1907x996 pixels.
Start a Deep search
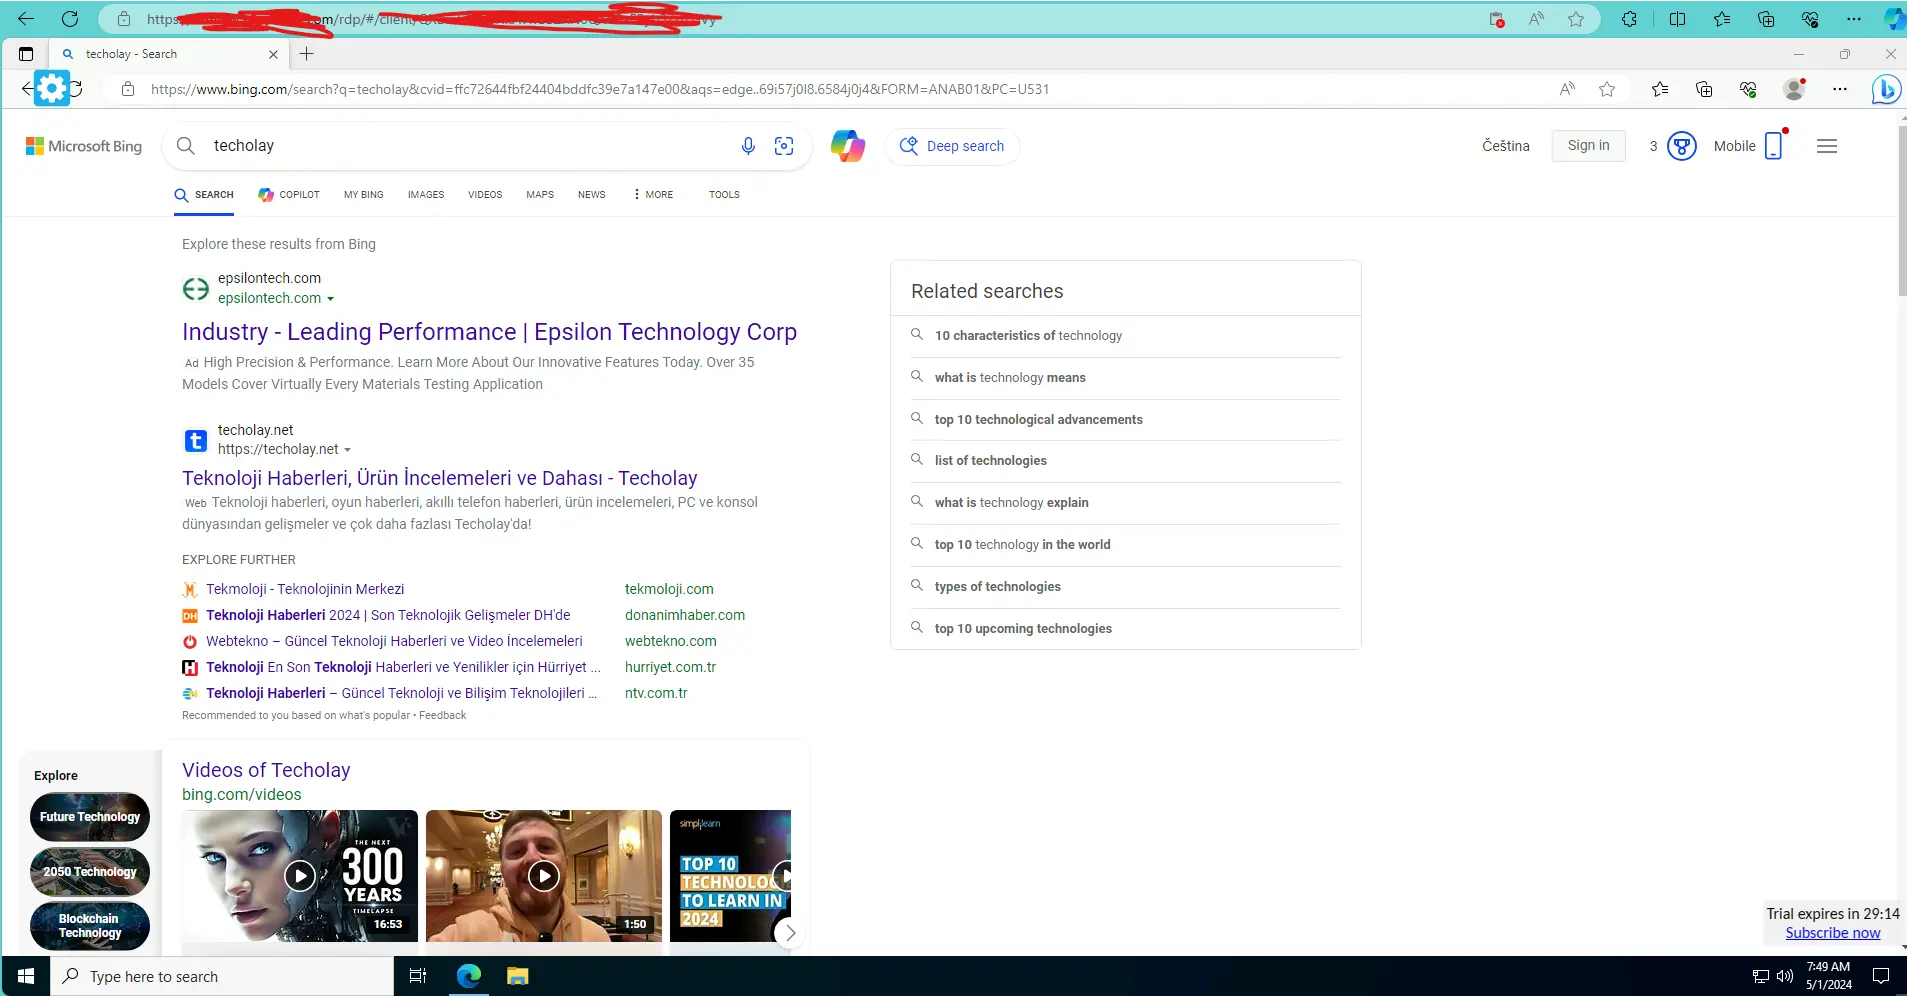pos(952,146)
